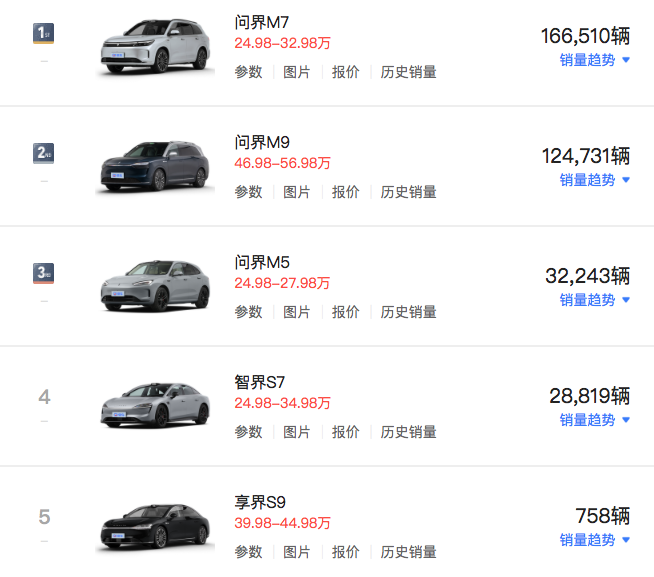Click the 2nd place rank badge

(x=43, y=153)
